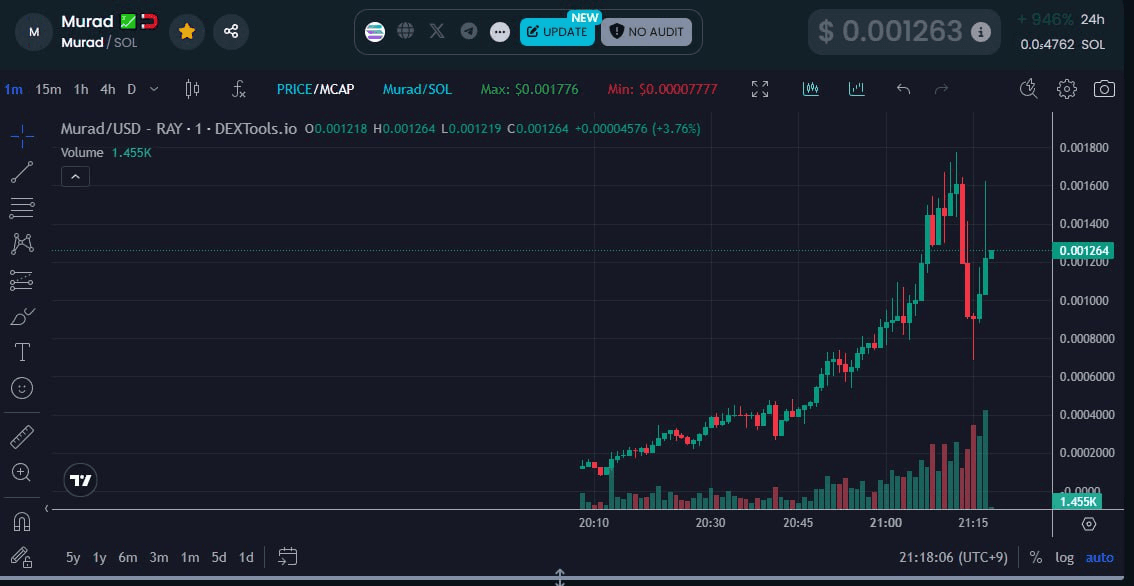The image size is (1134, 586).
Task: Open the go-to-date calendar icon
Action: (288, 556)
